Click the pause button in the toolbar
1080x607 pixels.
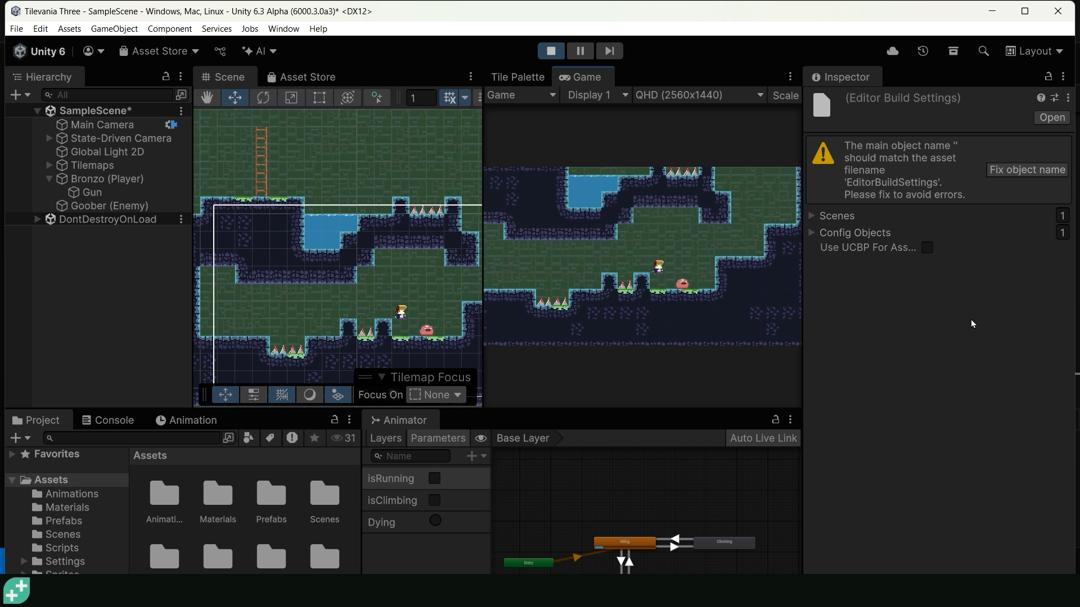click(580, 50)
